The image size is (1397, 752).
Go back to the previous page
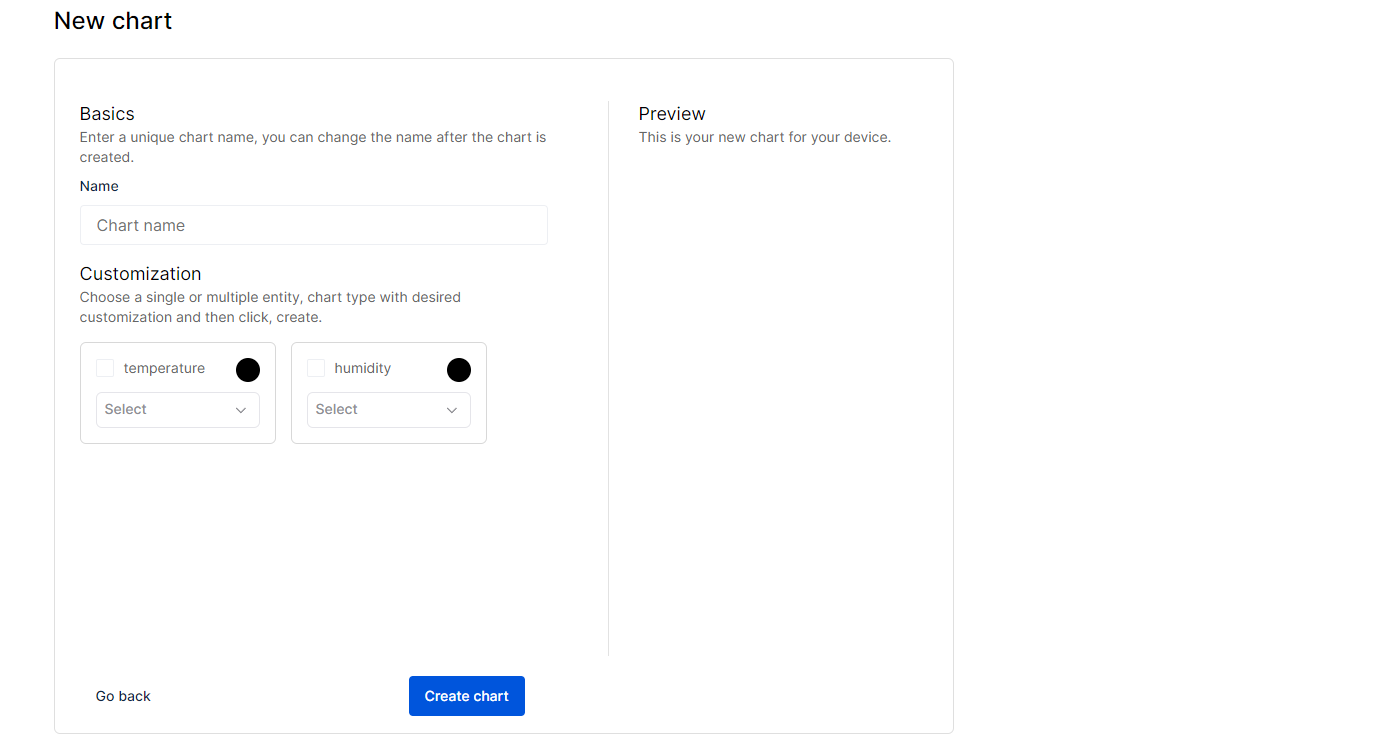pyautogui.click(x=123, y=696)
